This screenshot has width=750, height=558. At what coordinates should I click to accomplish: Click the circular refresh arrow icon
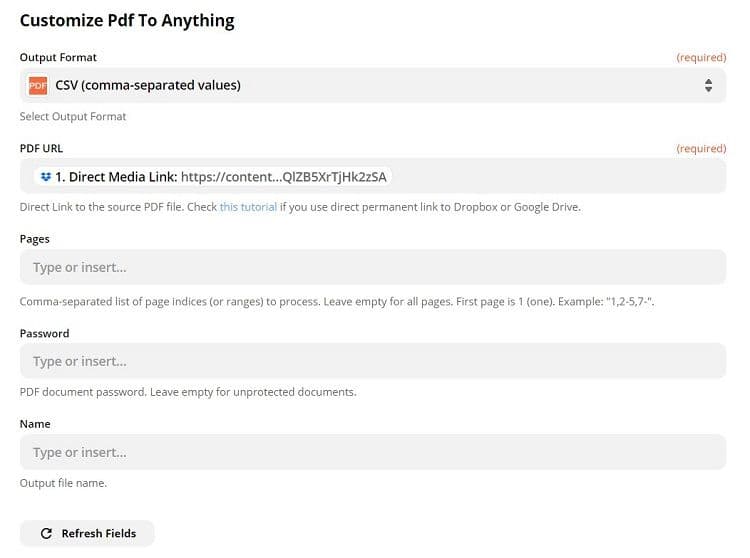coord(46,534)
